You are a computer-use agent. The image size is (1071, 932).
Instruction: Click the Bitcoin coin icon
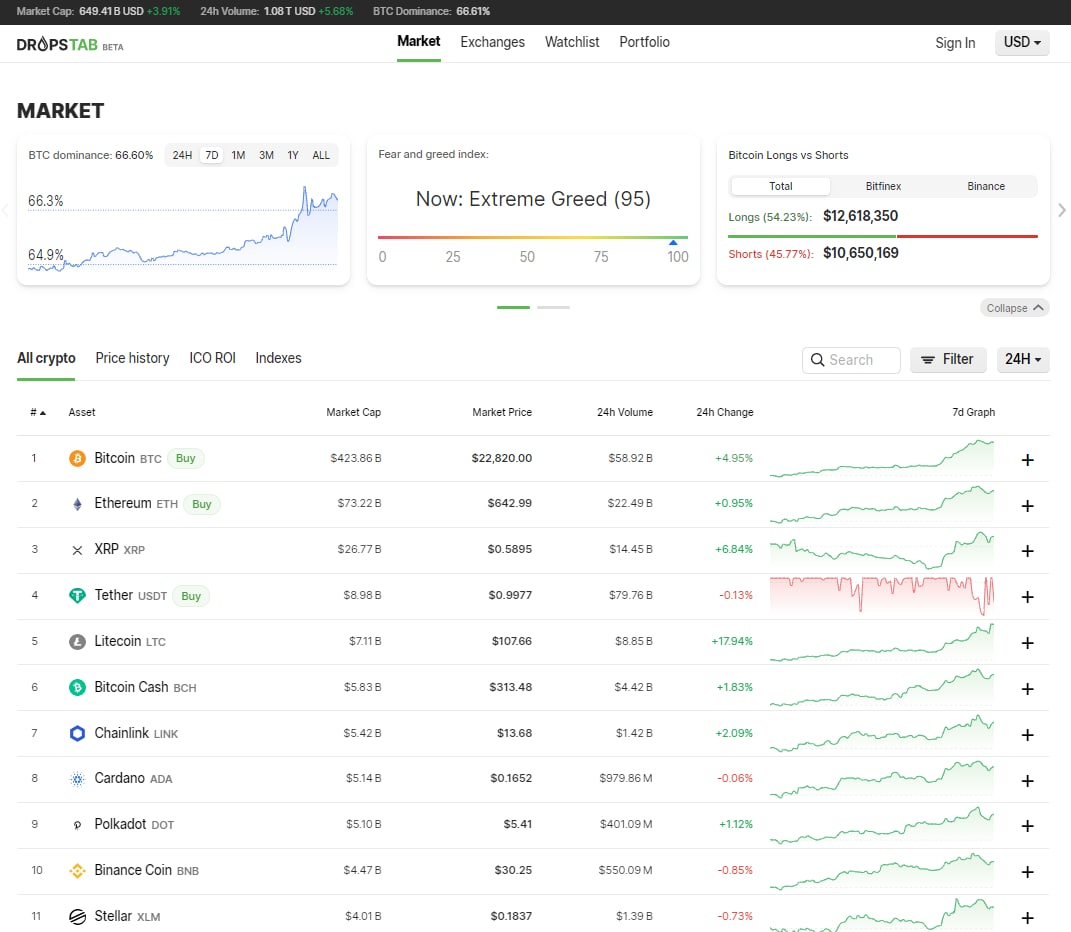pos(77,458)
